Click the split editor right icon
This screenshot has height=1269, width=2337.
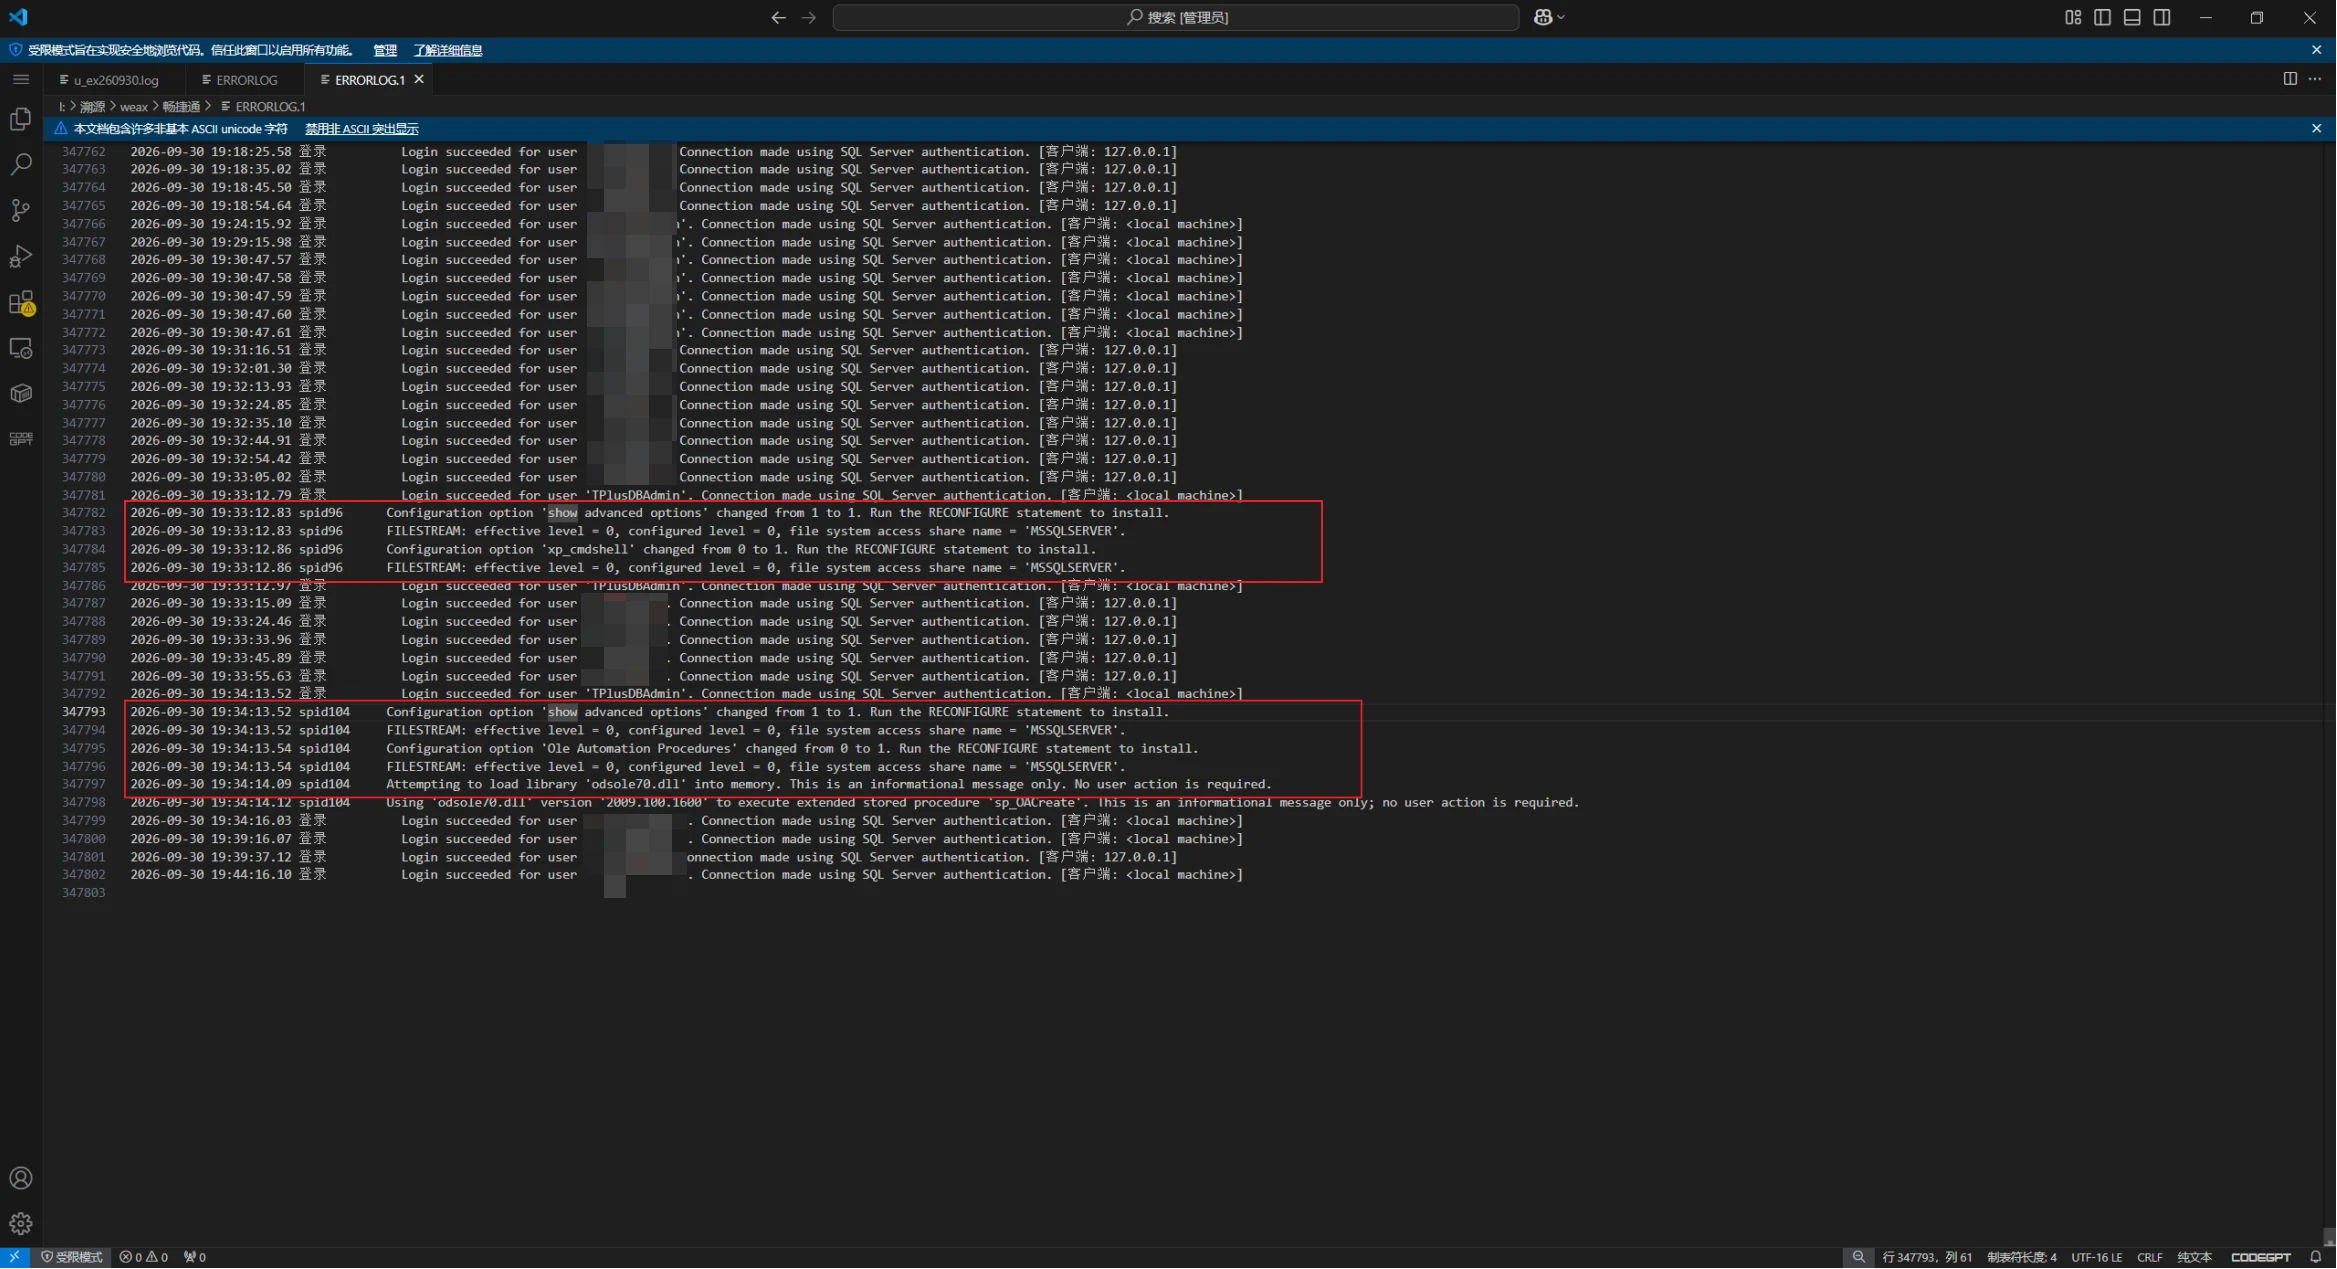pyautogui.click(x=2290, y=79)
